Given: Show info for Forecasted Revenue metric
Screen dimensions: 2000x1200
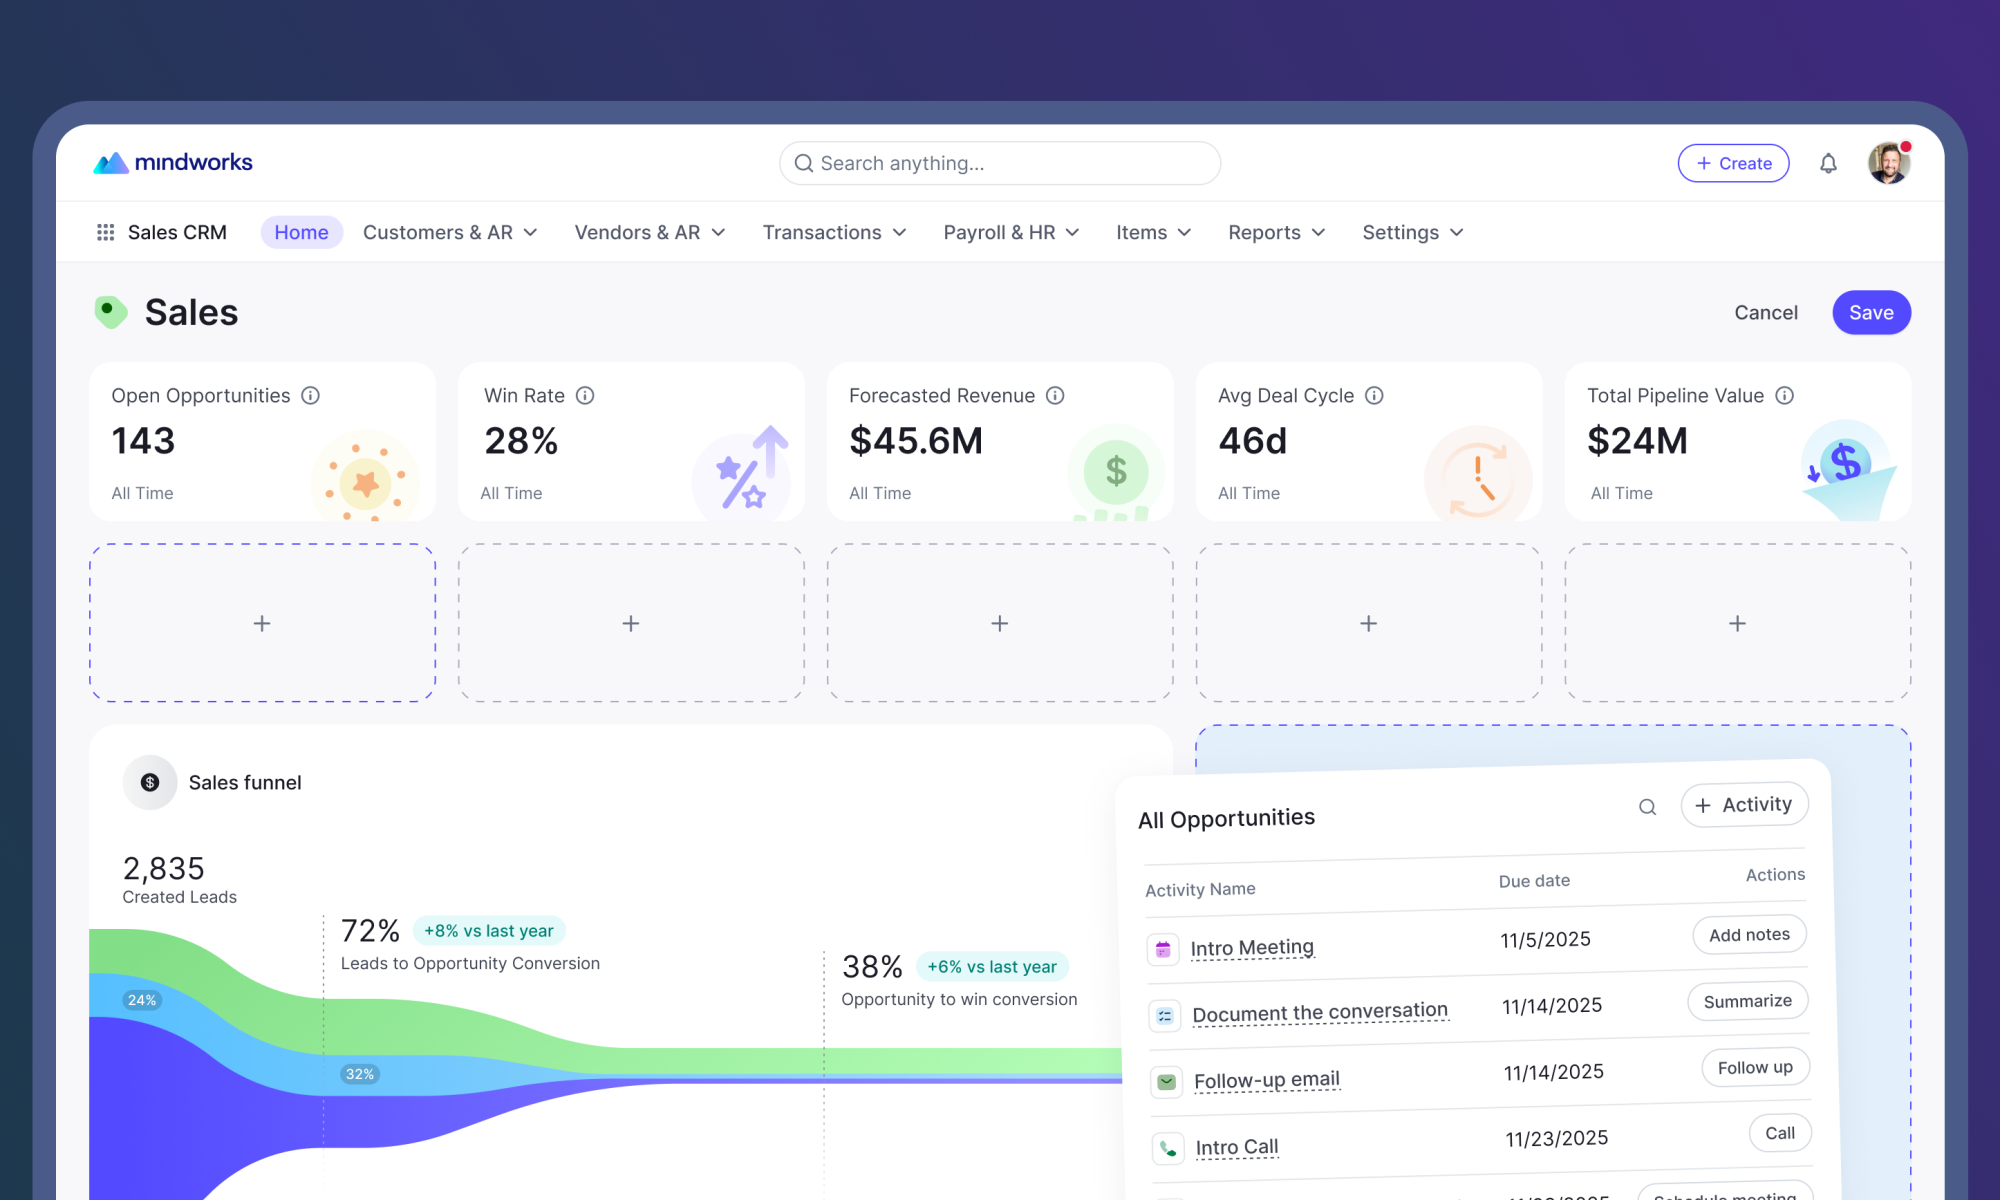Looking at the screenshot, I should 1055,395.
